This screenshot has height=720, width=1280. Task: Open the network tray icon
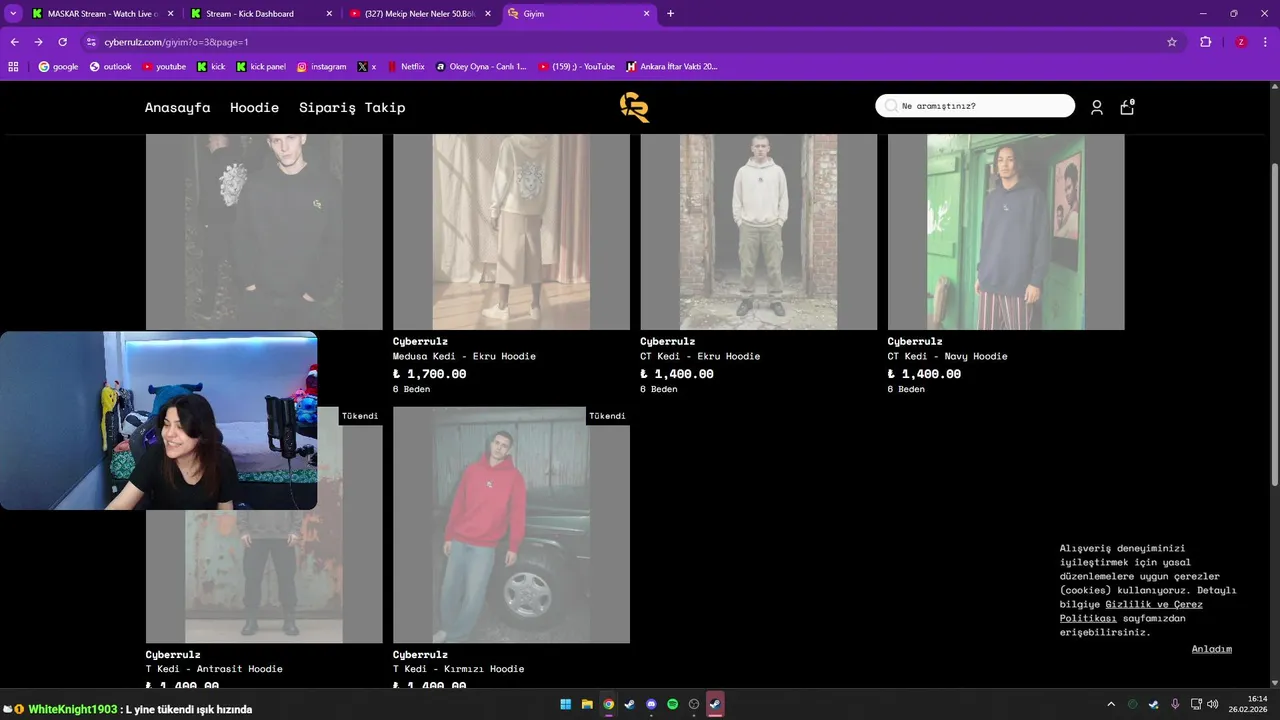[1196, 704]
